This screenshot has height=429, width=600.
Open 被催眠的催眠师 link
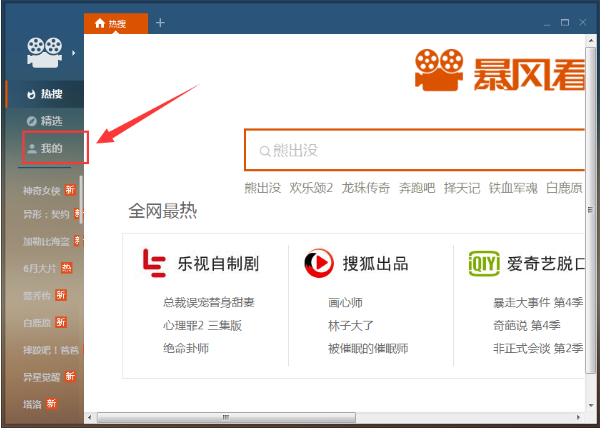tap(368, 348)
